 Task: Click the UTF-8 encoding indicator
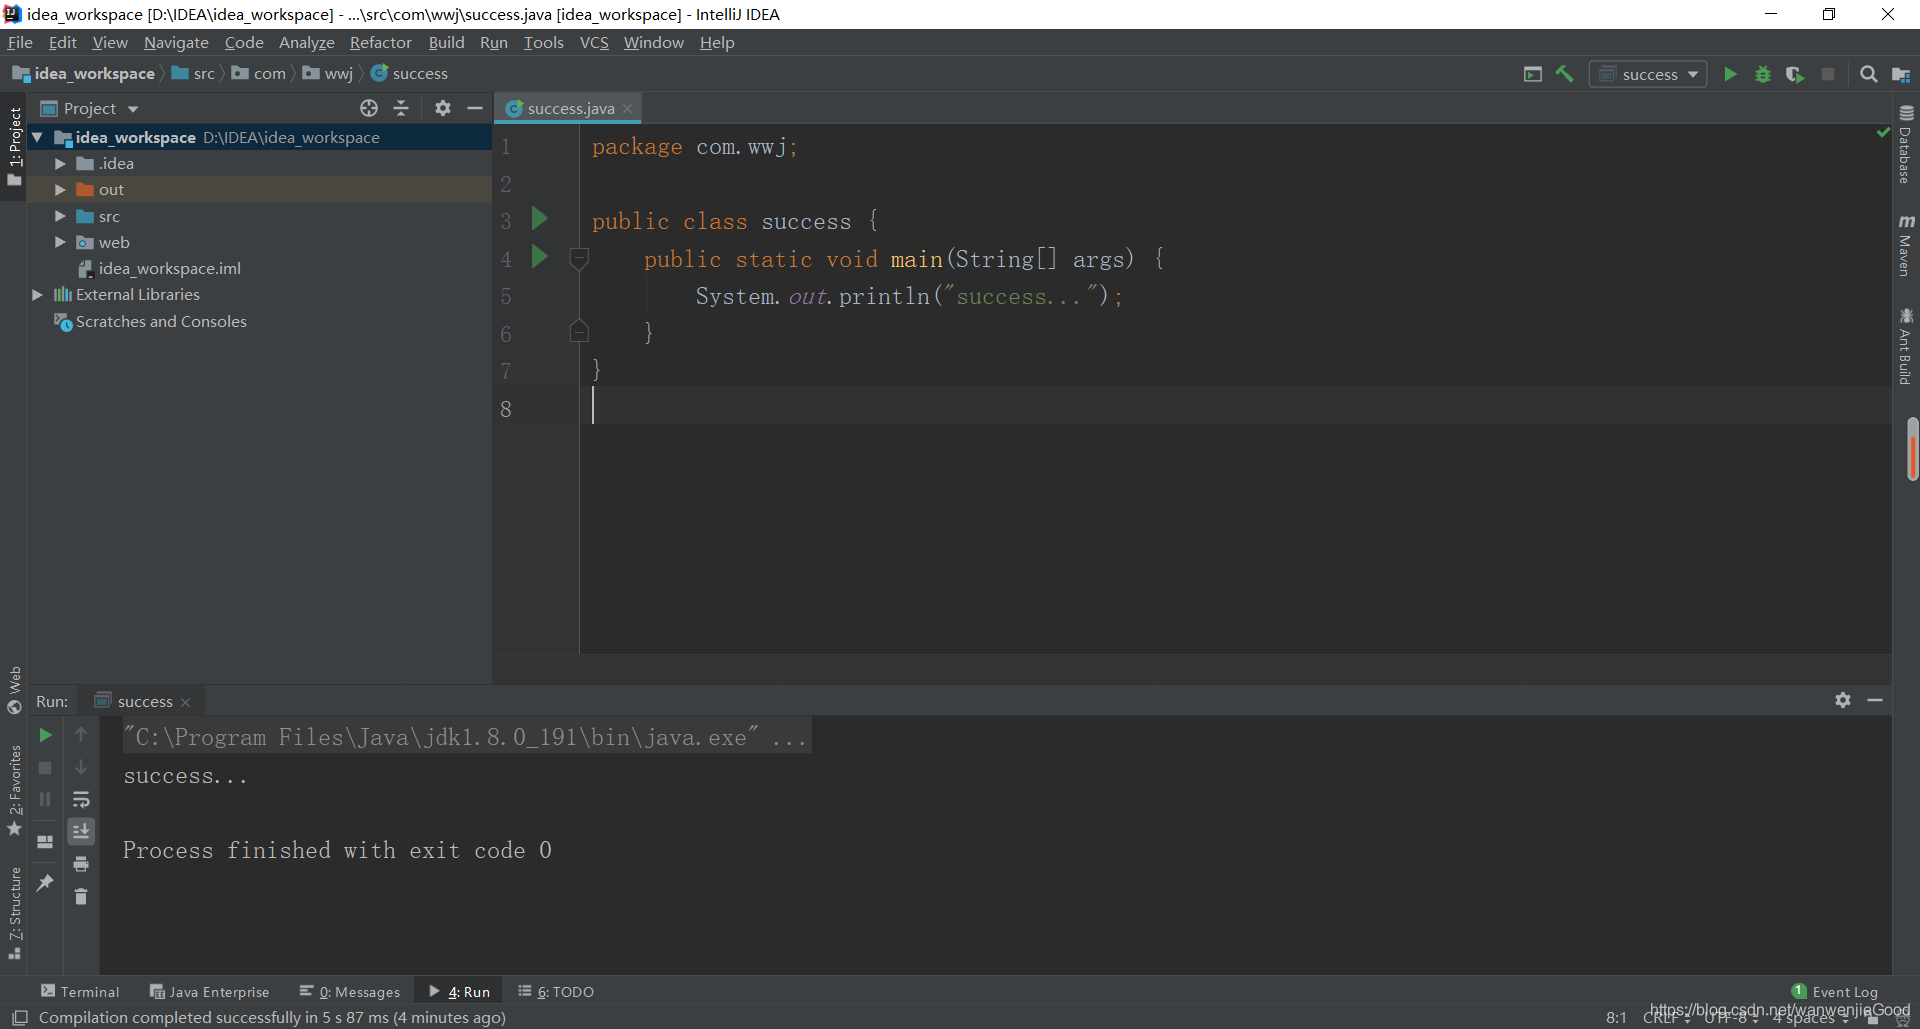coord(1731,1018)
